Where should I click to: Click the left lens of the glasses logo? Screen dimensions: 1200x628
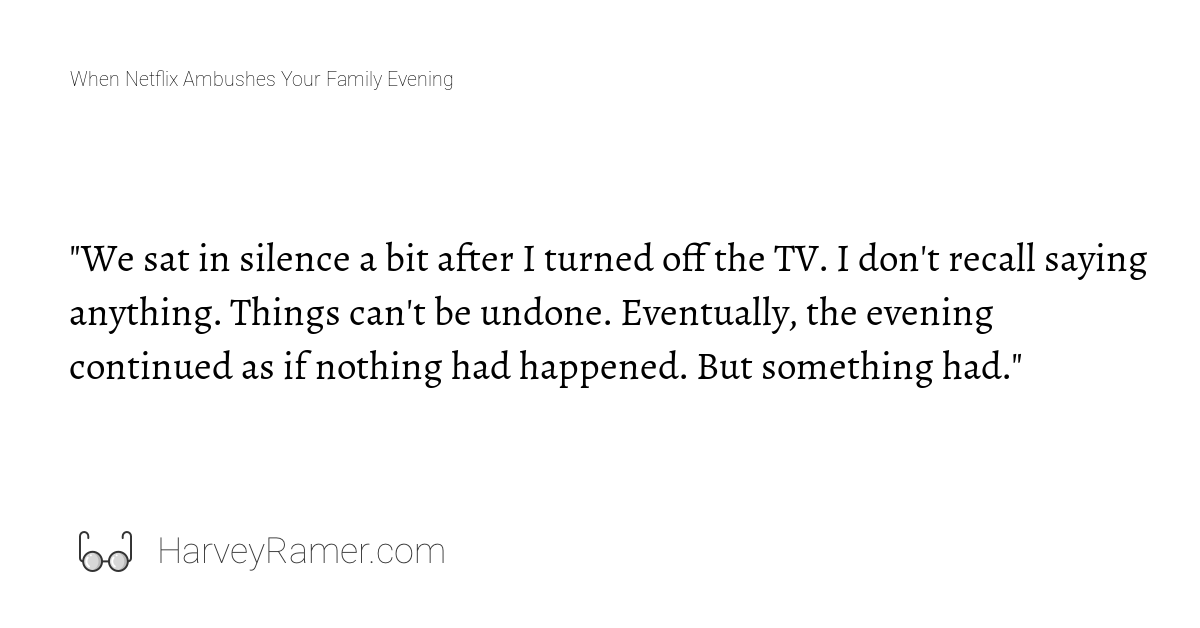point(92,560)
